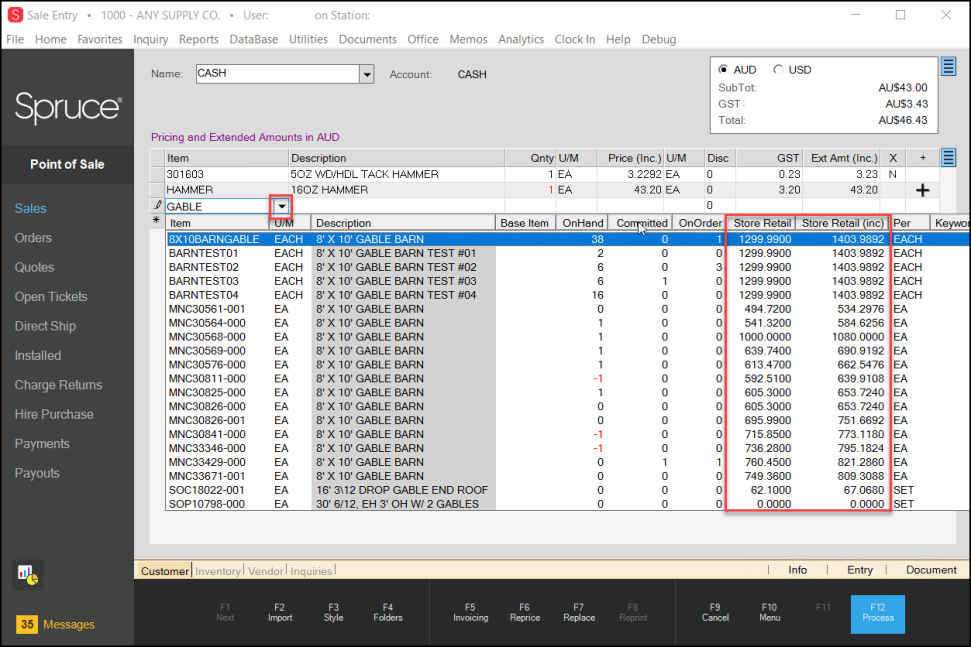971x647 pixels.
Task: Select the BARNTEST01 item row
Action: [568, 253]
